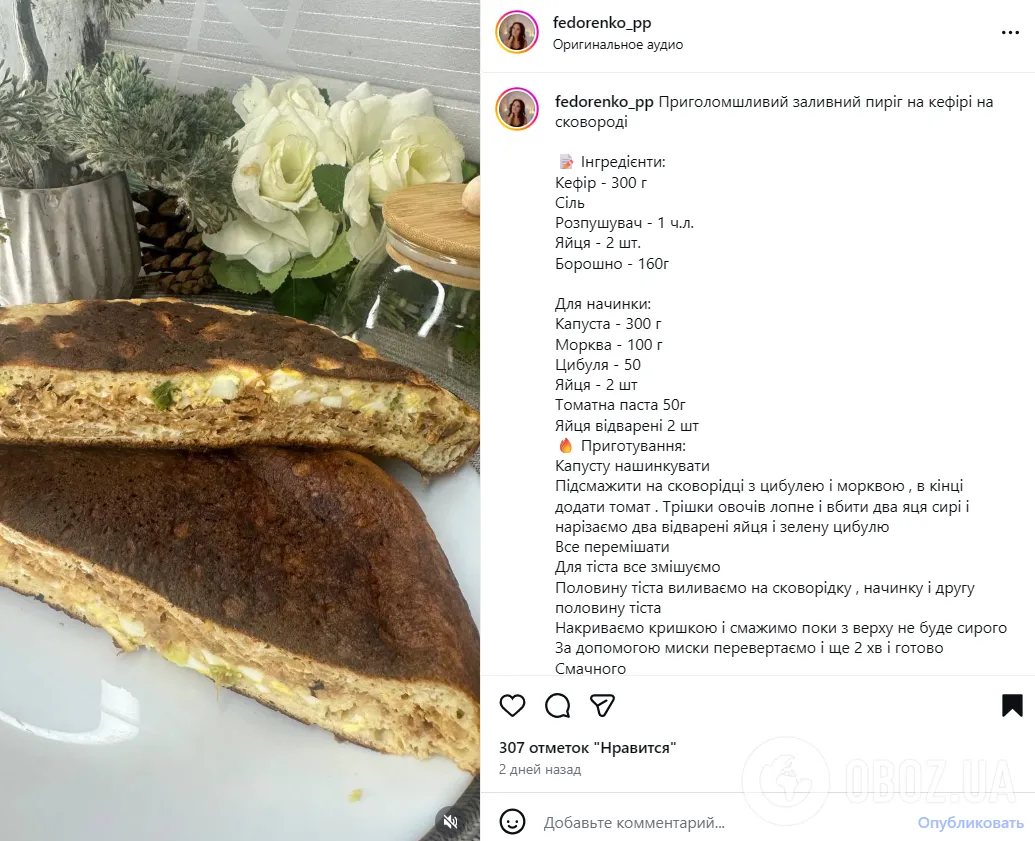The image size is (1035, 841).
Task: Click the pie video thumbnail
Action: point(240,420)
